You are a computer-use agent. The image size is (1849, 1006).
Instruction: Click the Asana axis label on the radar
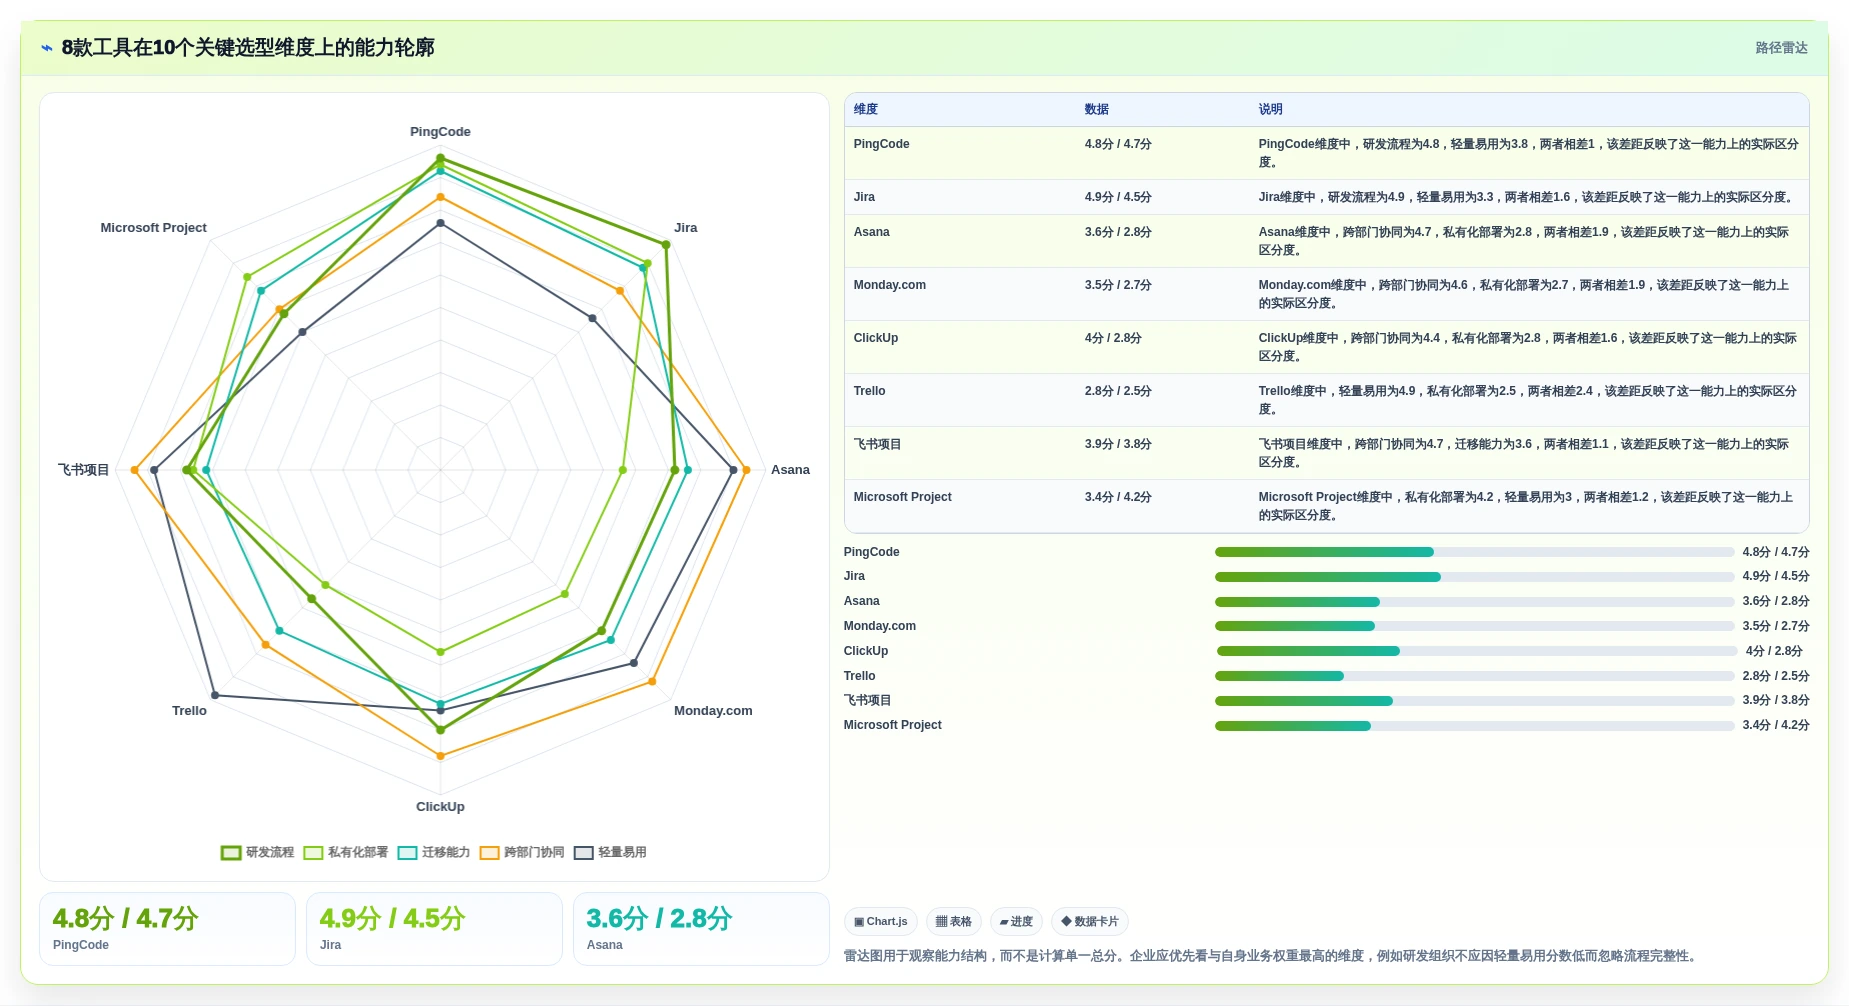tap(790, 470)
